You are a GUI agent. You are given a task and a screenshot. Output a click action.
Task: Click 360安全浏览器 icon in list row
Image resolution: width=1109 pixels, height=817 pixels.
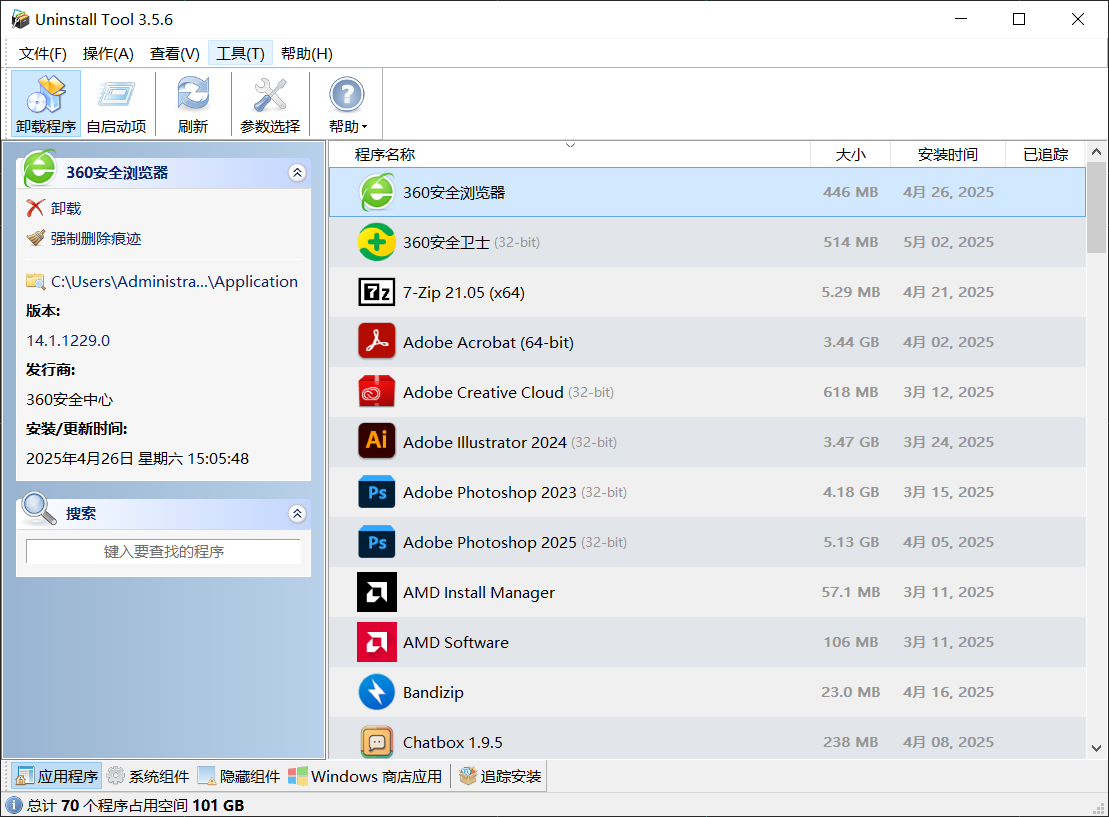point(377,192)
